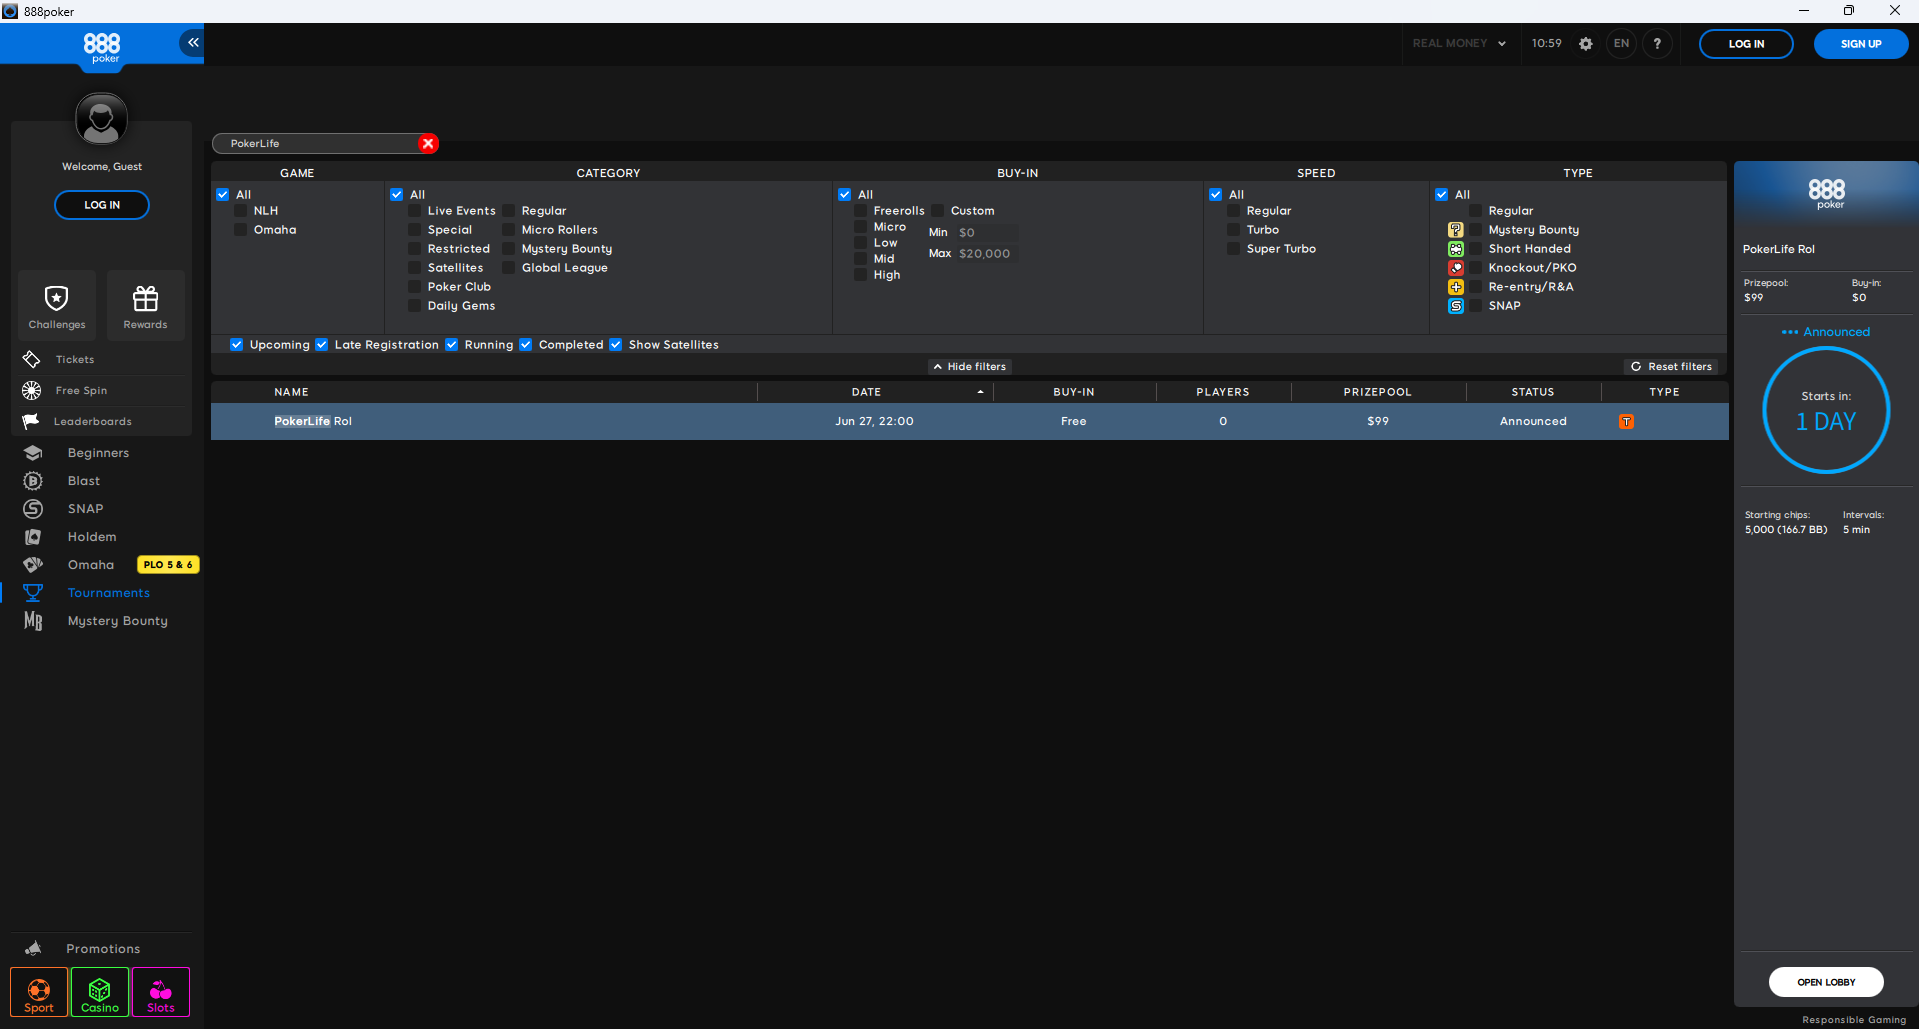
Task: Click Sign Up button
Action: tap(1861, 44)
